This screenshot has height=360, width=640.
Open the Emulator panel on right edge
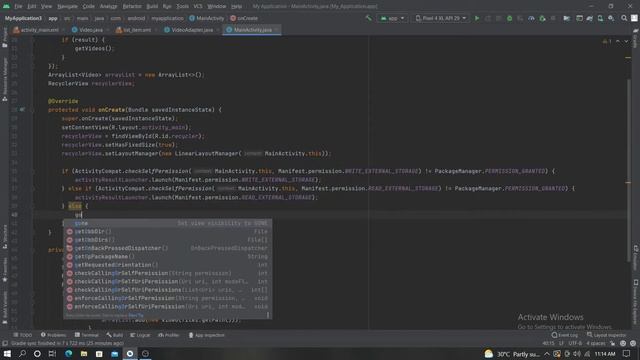(636, 257)
